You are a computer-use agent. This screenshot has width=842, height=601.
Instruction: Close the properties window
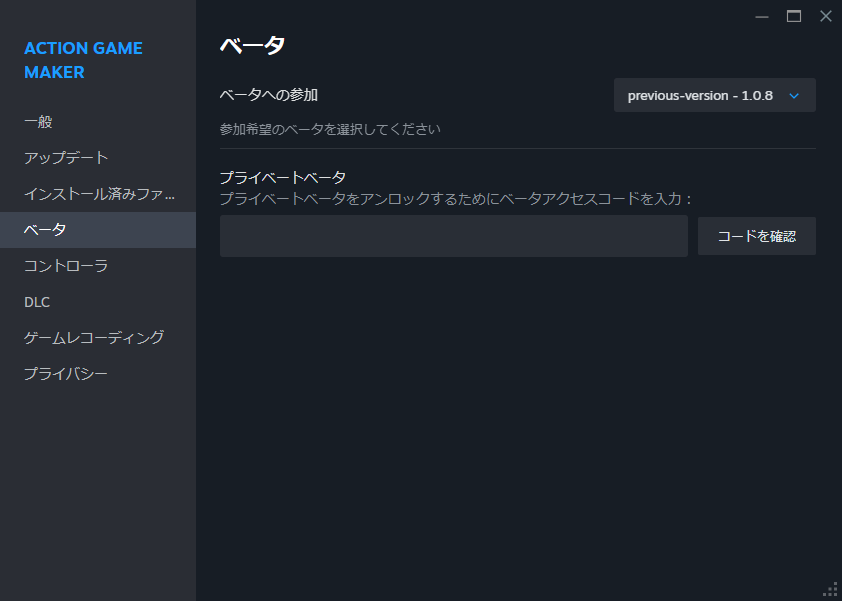pos(826,17)
